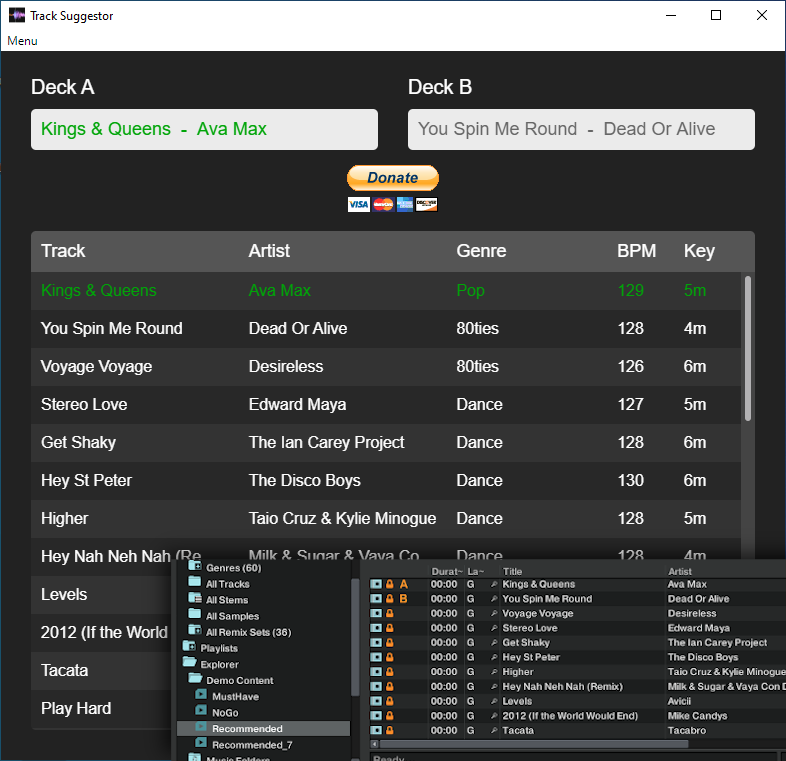Click lock icon on Hey St Peter browser row

coord(389,657)
